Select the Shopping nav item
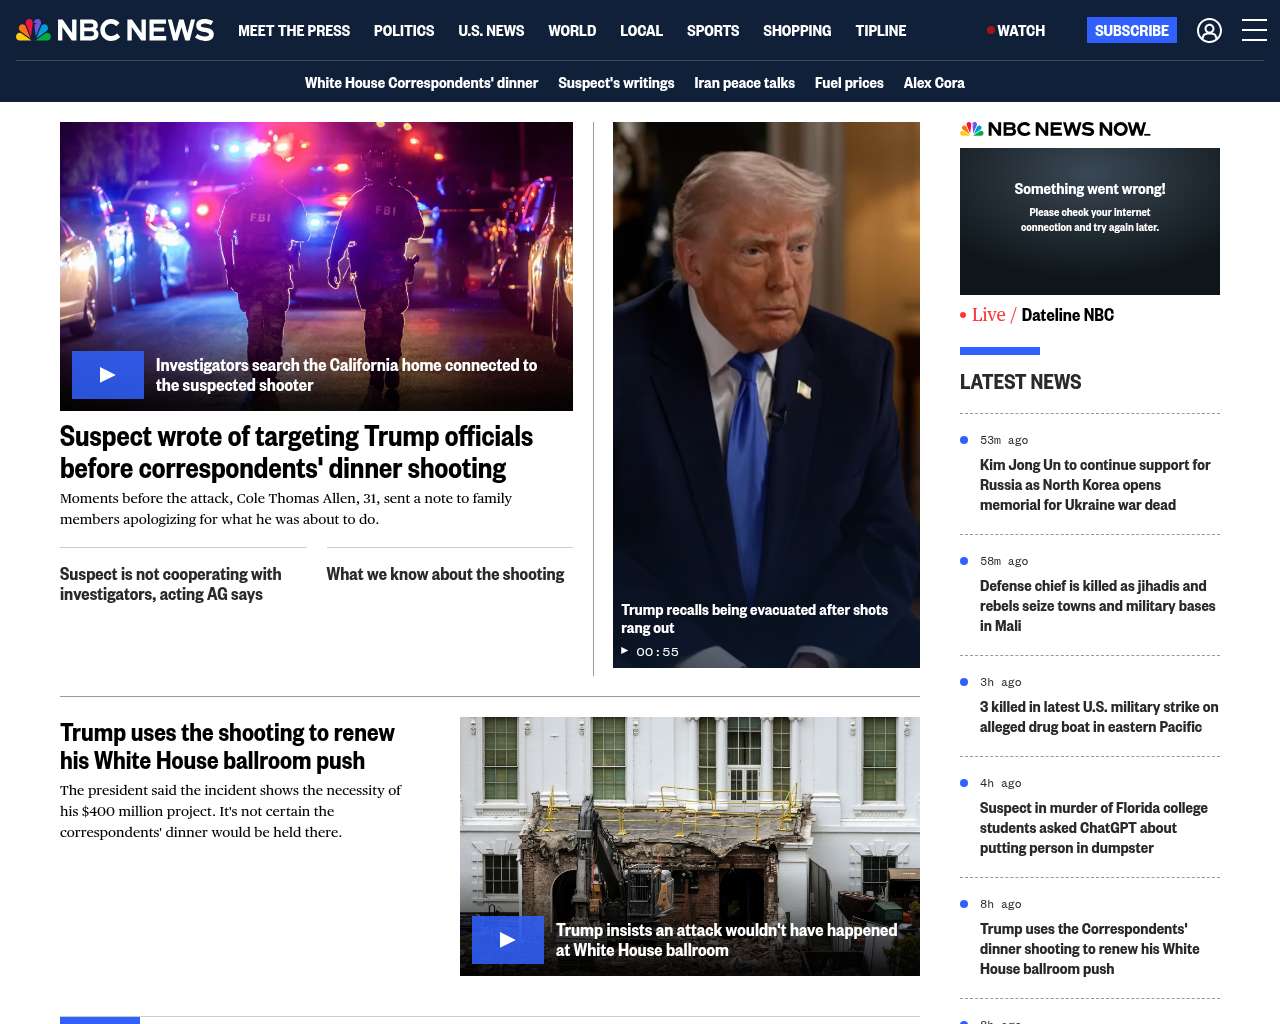1280x1024 pixels. 797,31
